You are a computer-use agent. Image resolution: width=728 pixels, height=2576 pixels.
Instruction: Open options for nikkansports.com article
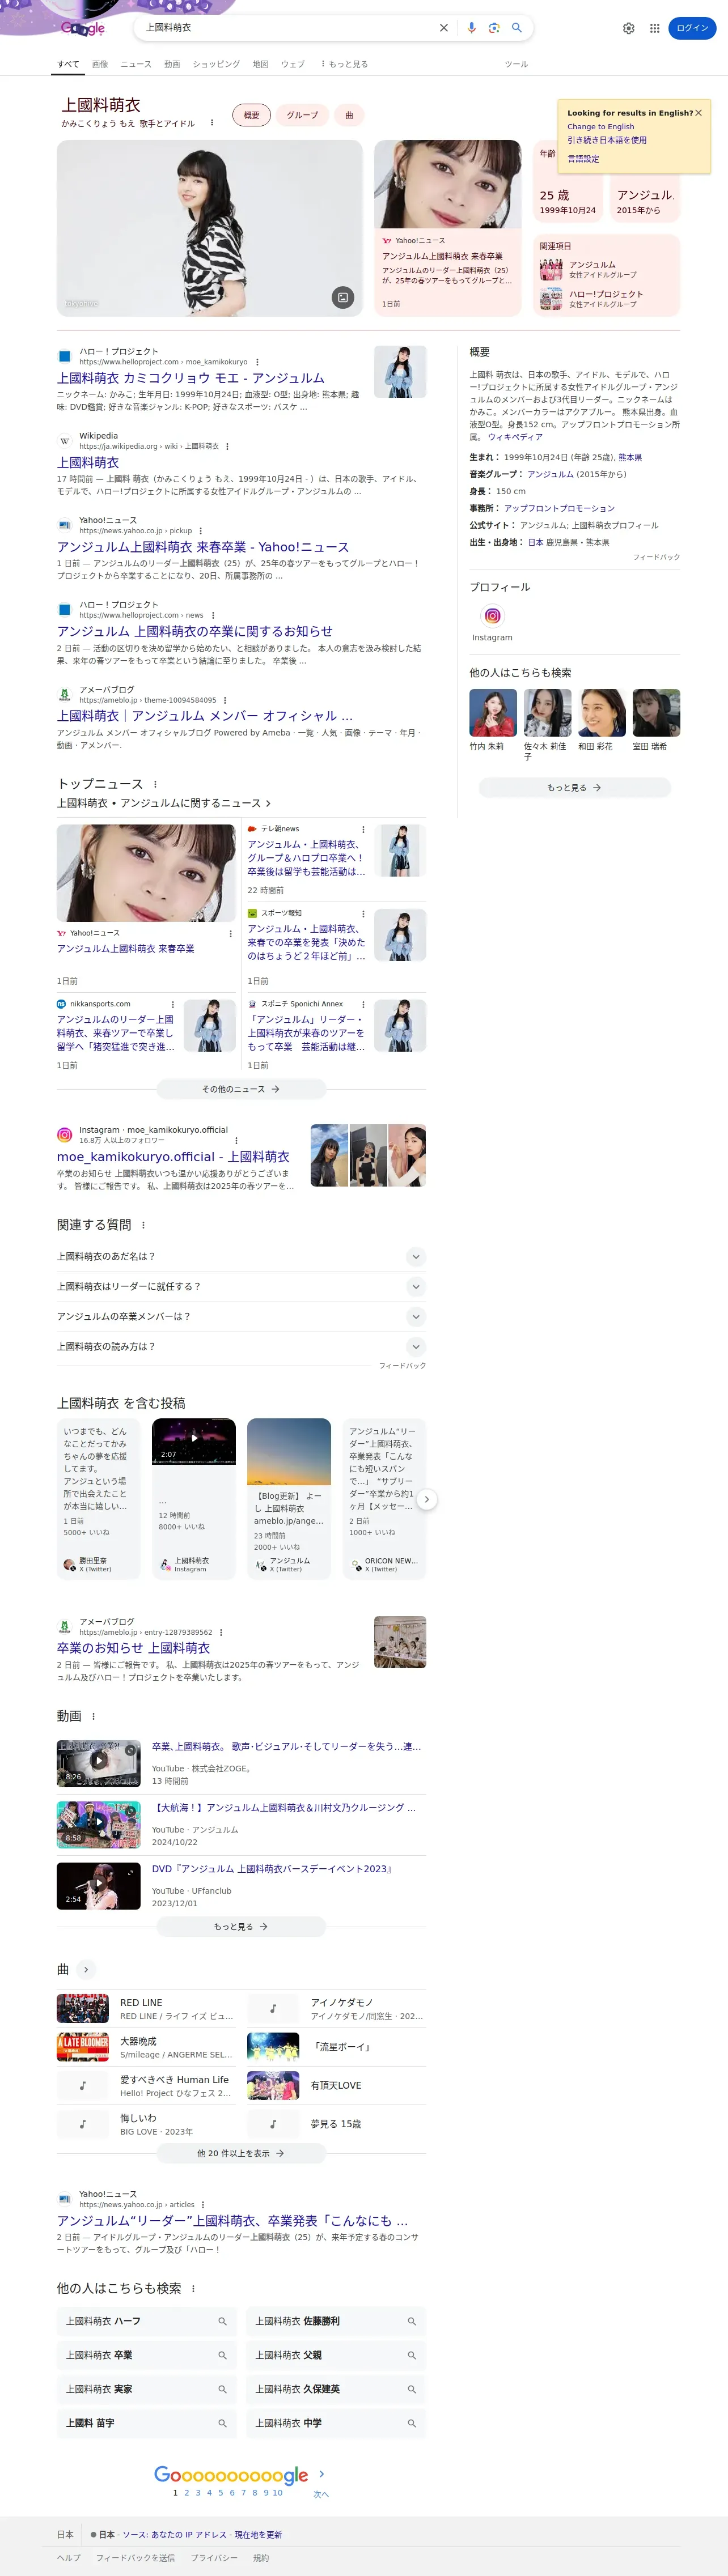tap(173, 1004)
